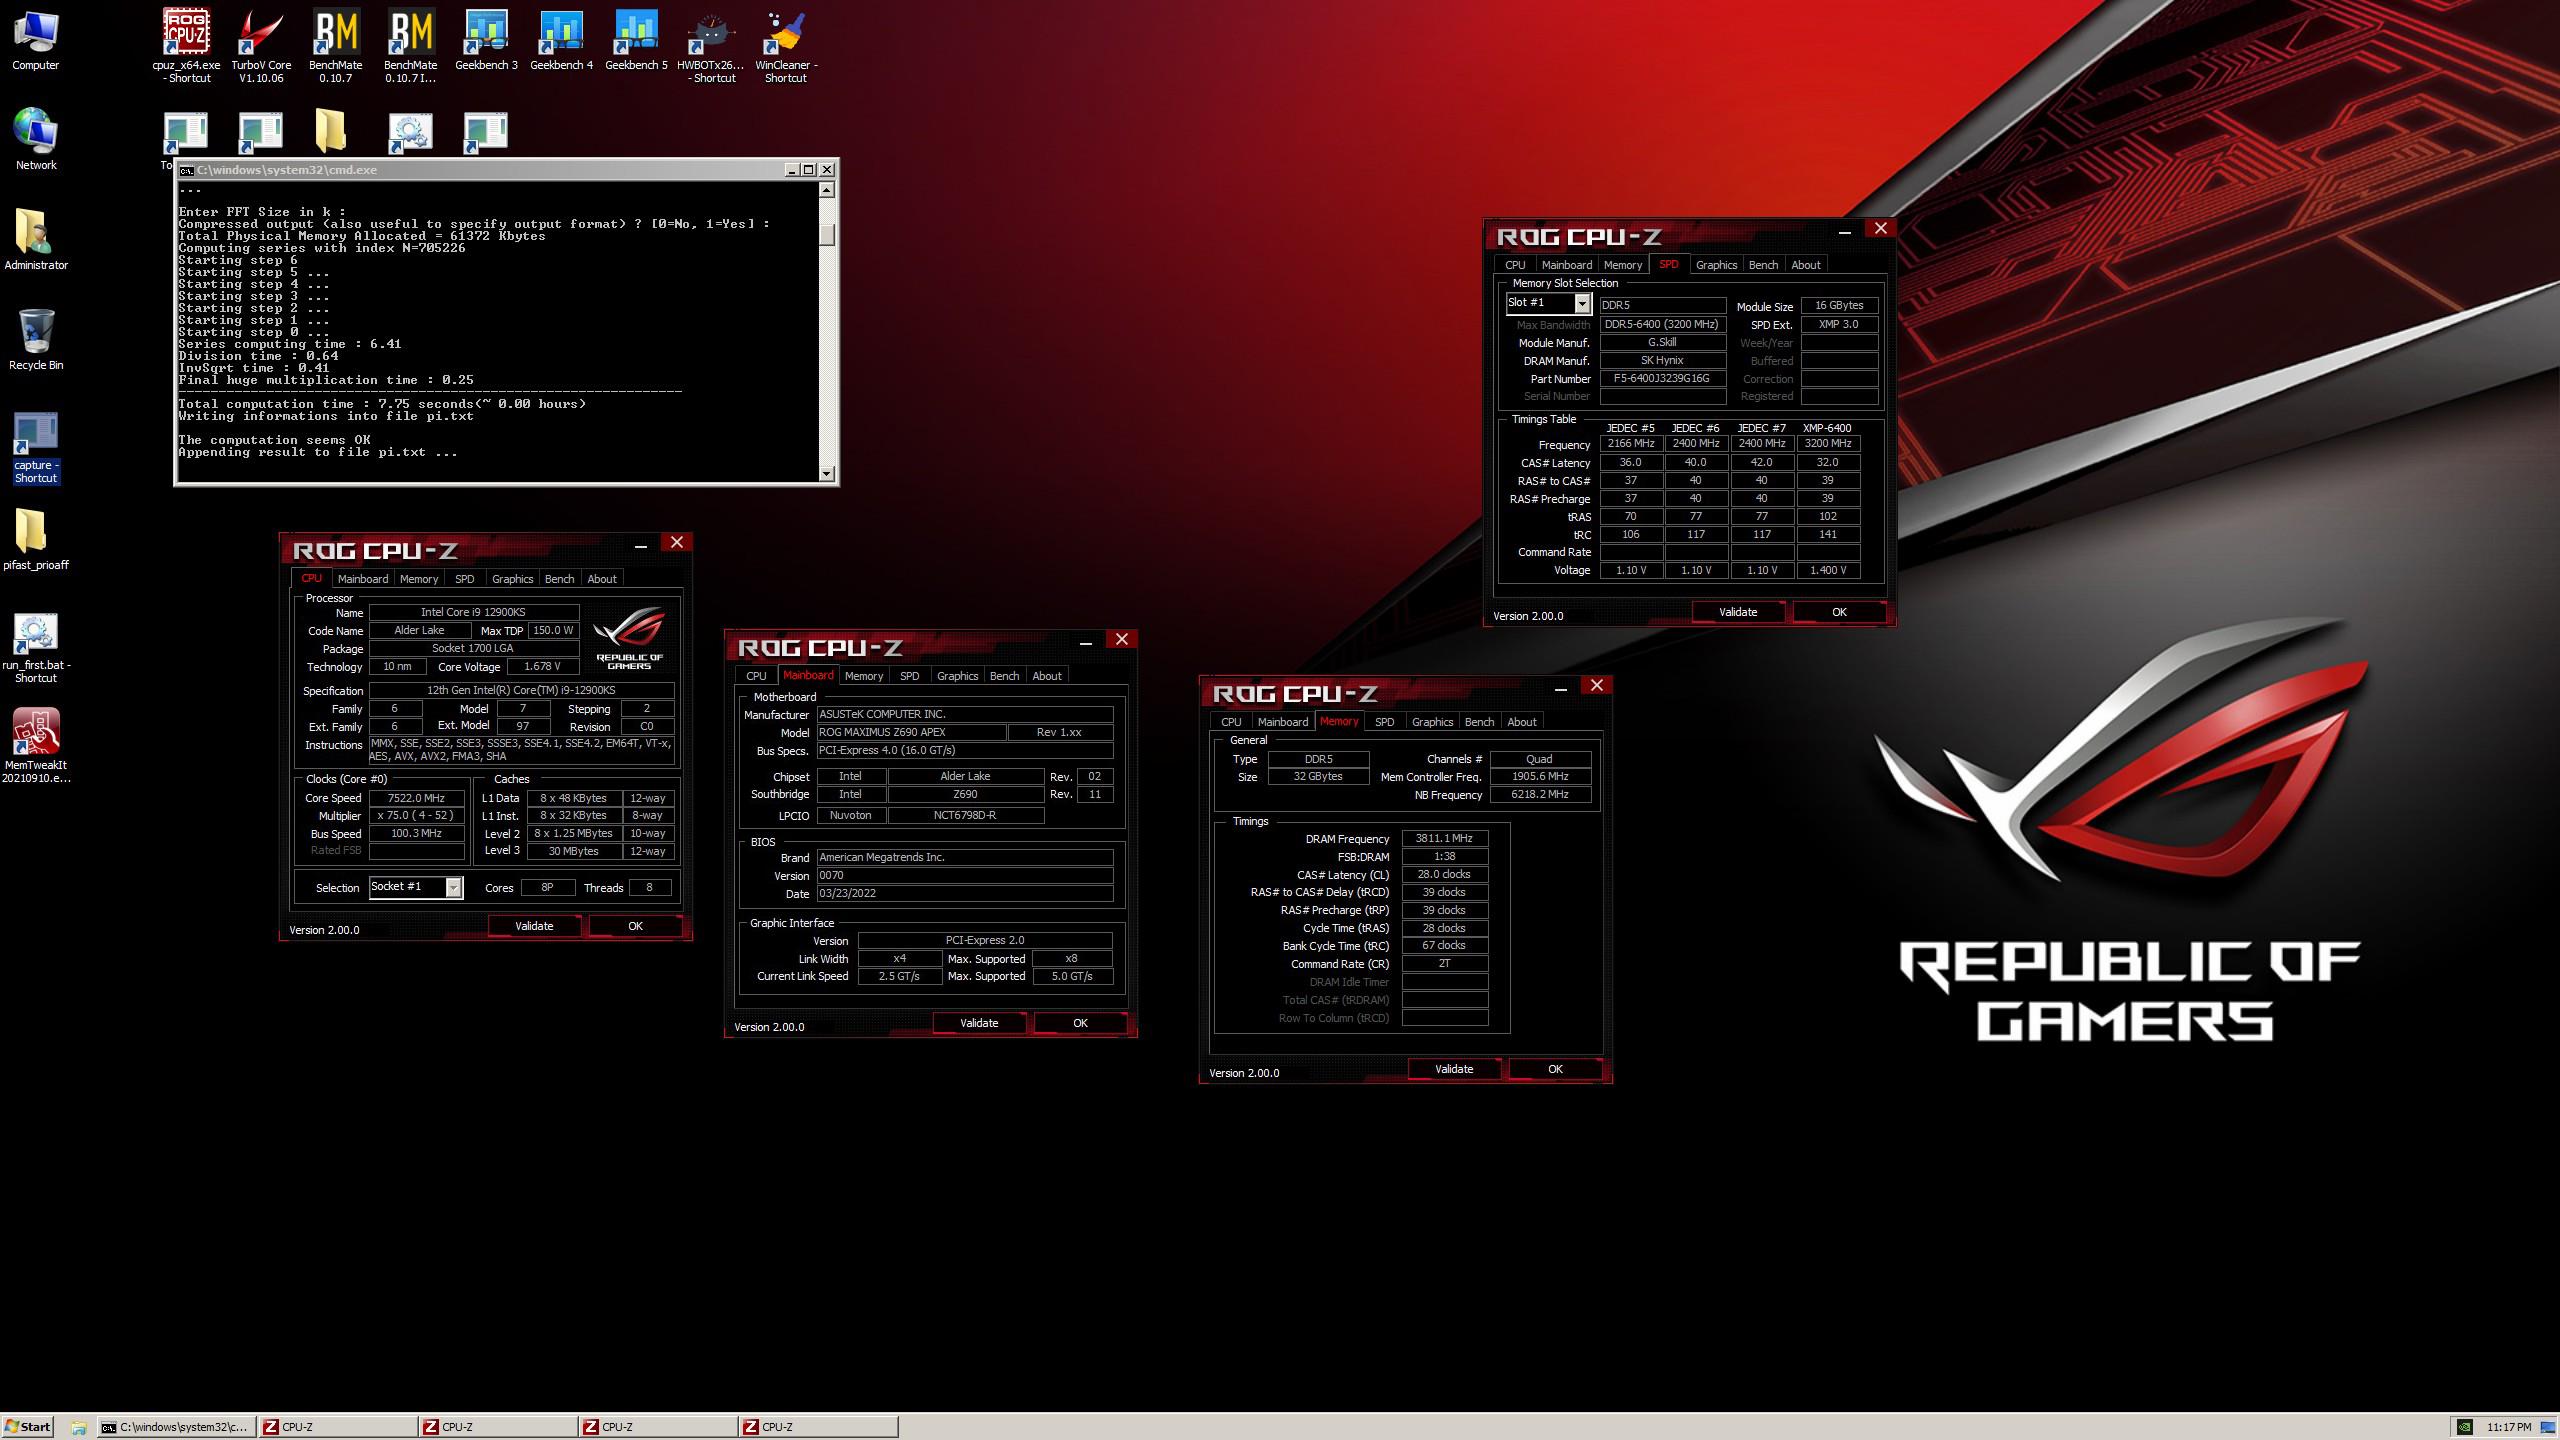
Task: Open Bench tab in the CPU-Z memory window
Action: pyautogui.click(x=1479, y=722)
